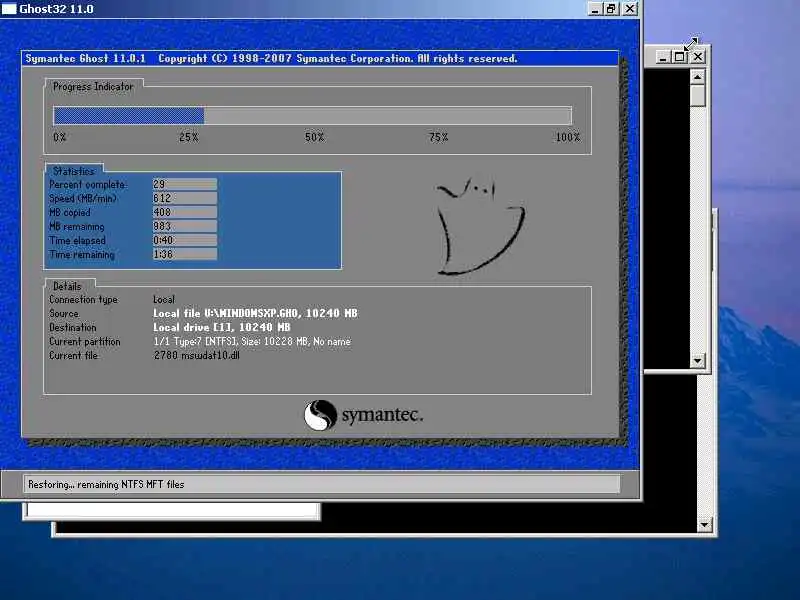Click the symantec. wordmark text
The image size is (800, 600).
(383, 415)
